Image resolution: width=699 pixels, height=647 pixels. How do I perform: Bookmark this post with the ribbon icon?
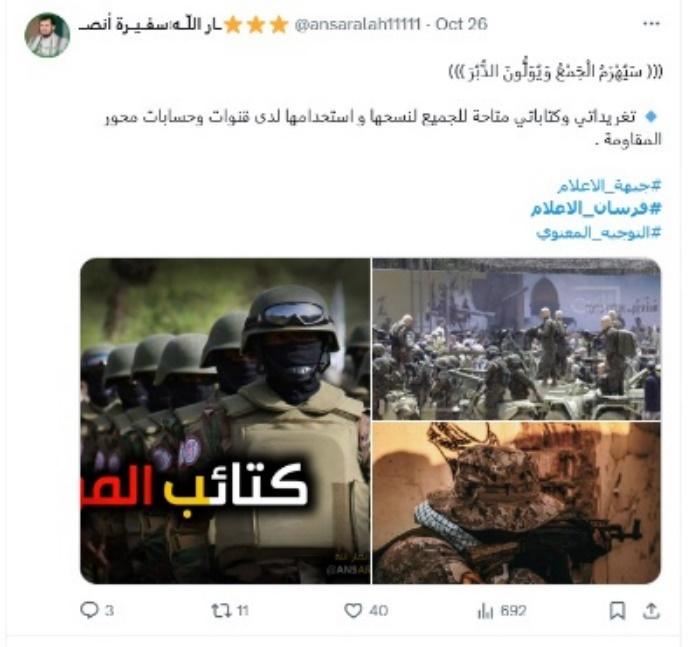(x=617, y=610)
